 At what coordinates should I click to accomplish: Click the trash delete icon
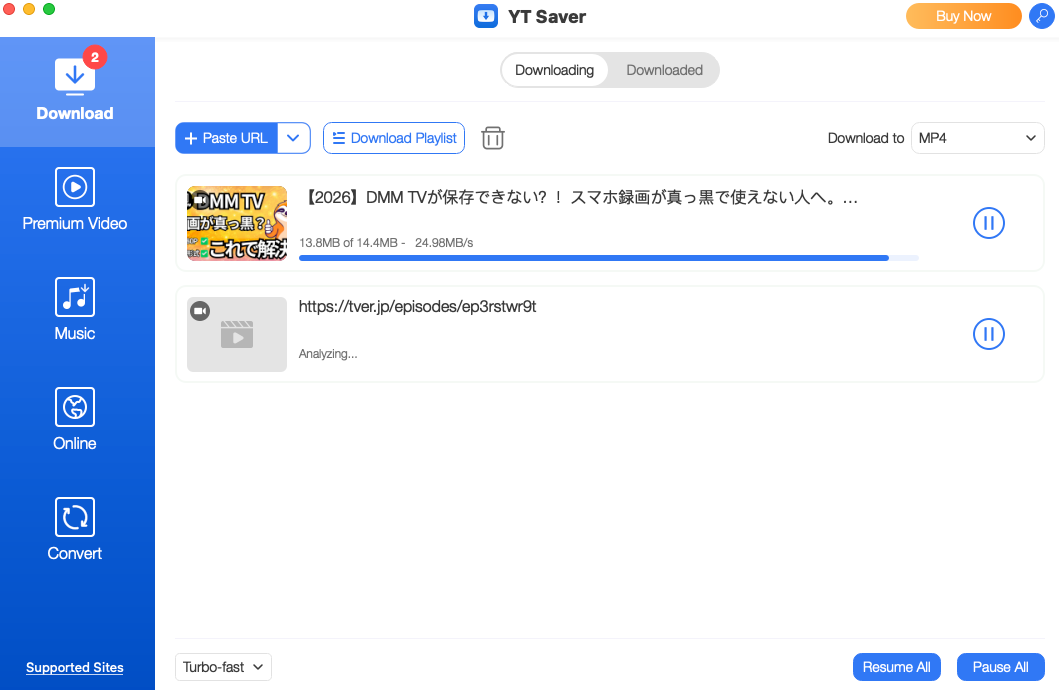pyautogui.click(x=493, y=138)
